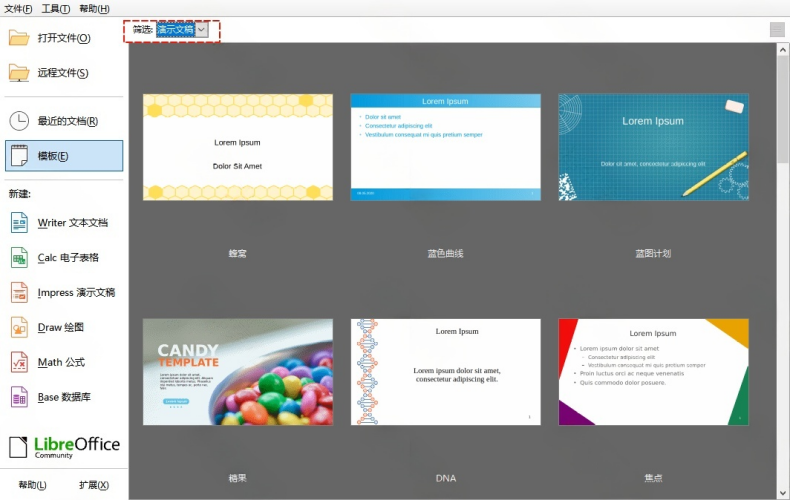Image resolution: width=790 pixels, height=500 pixels.
Task: Click the Writer text document icon
Action: coord(19,223)
